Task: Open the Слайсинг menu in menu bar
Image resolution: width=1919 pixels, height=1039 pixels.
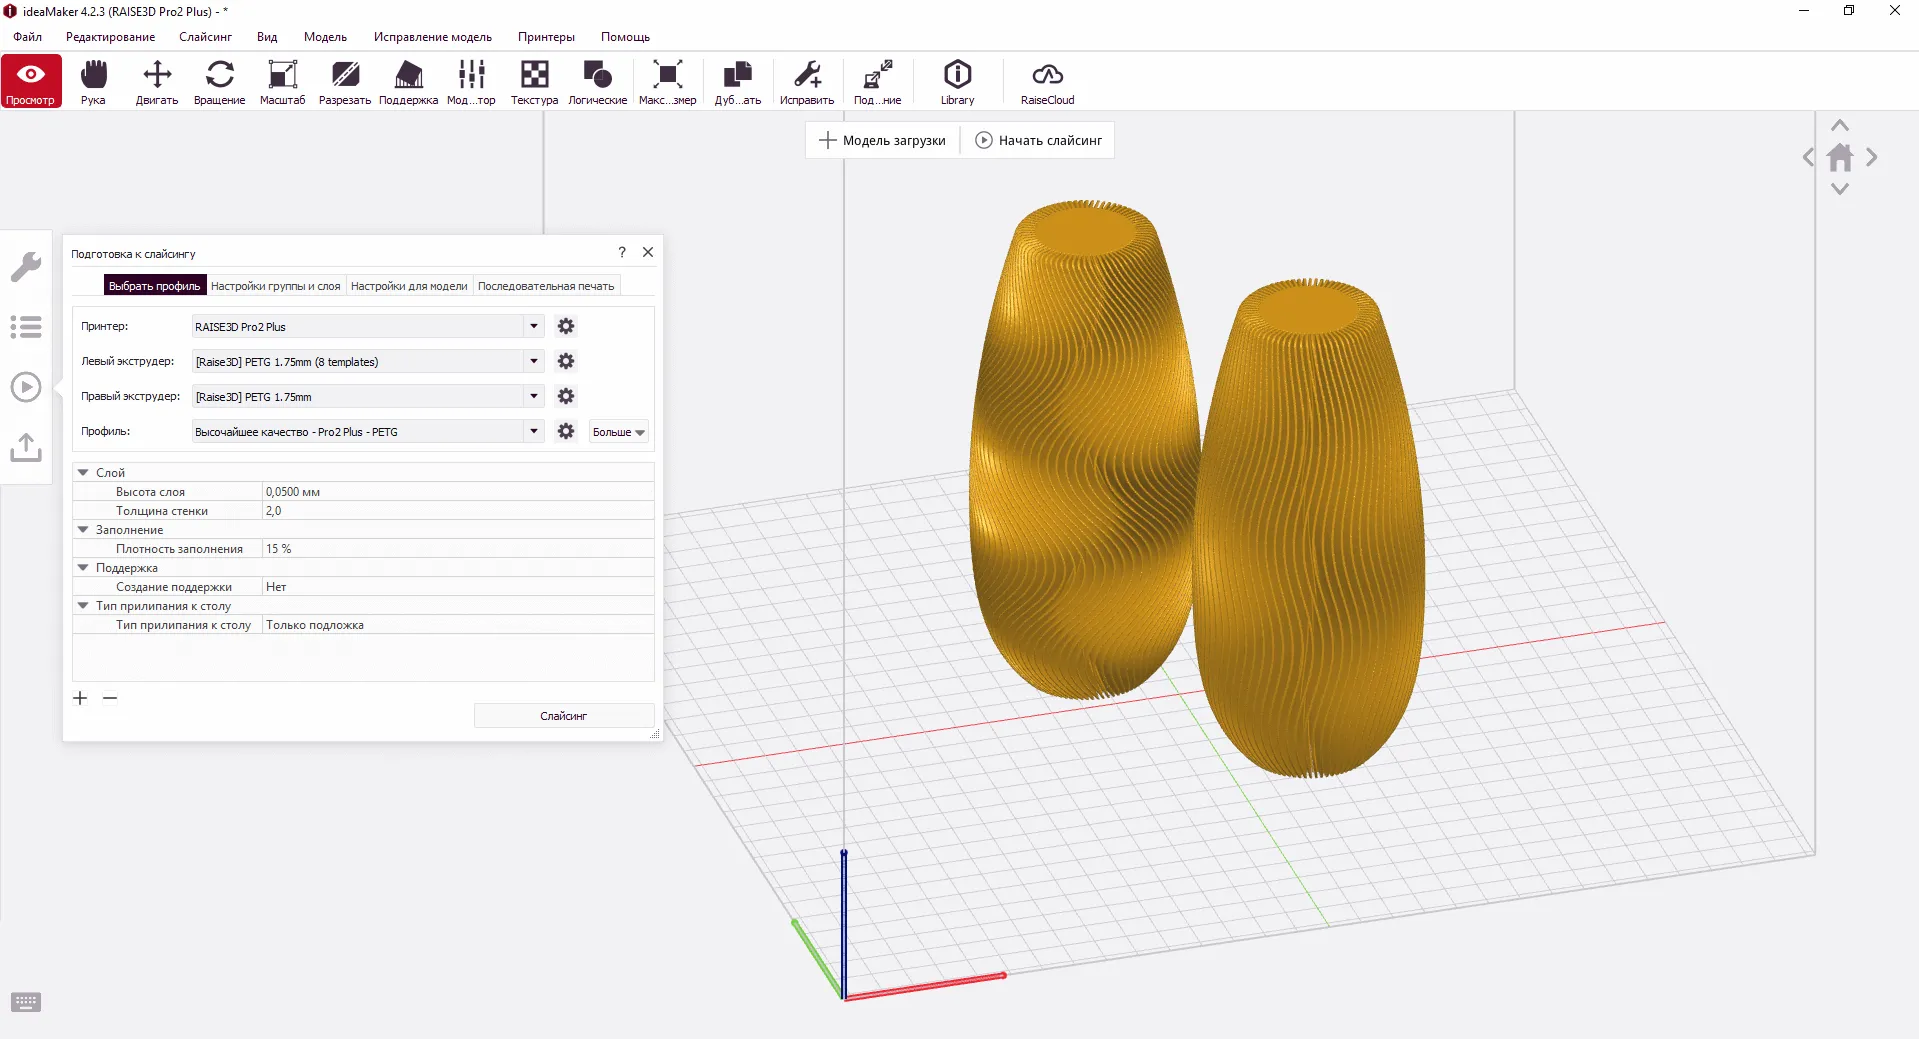Action: 205,37
